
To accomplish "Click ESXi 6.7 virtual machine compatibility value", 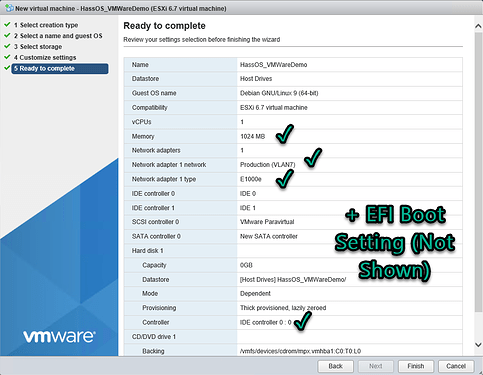I will [x=273, y=107].
